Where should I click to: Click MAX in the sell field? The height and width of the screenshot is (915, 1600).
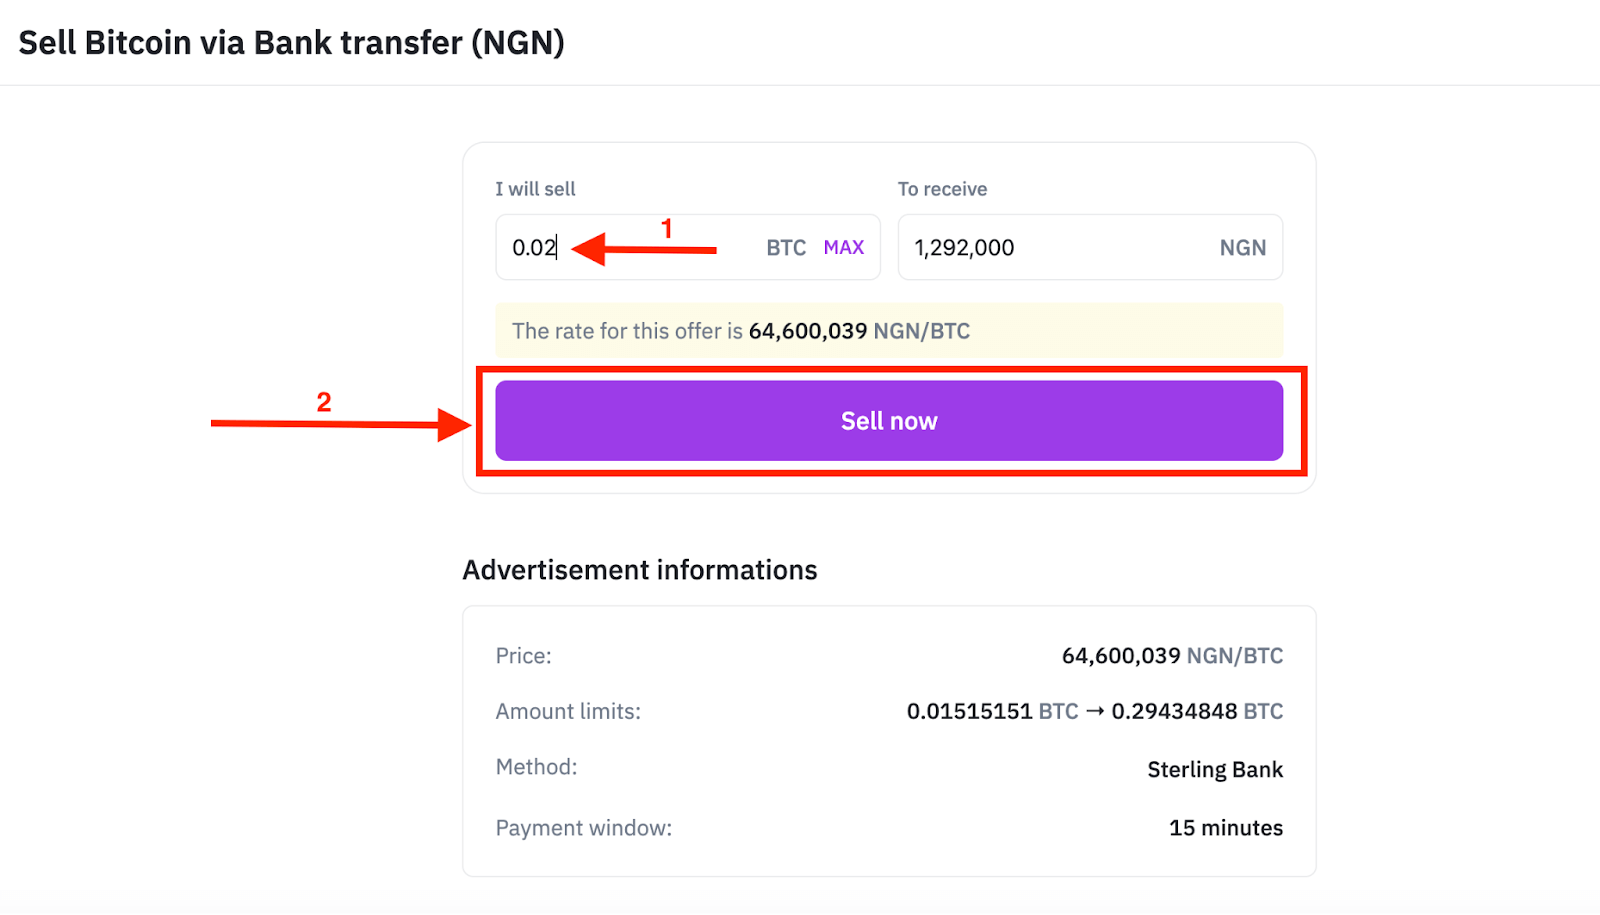pyautogui.click(x=843, y=248)
